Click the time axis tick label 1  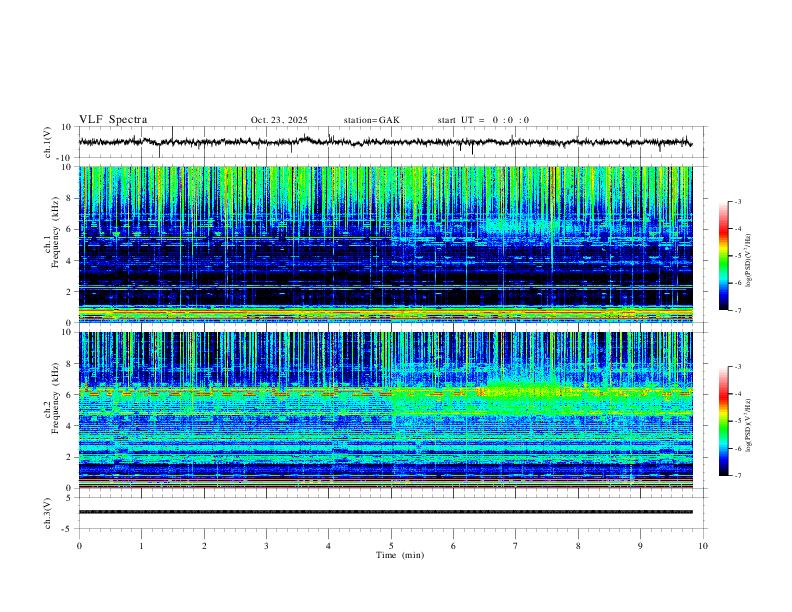click(141, 546)
